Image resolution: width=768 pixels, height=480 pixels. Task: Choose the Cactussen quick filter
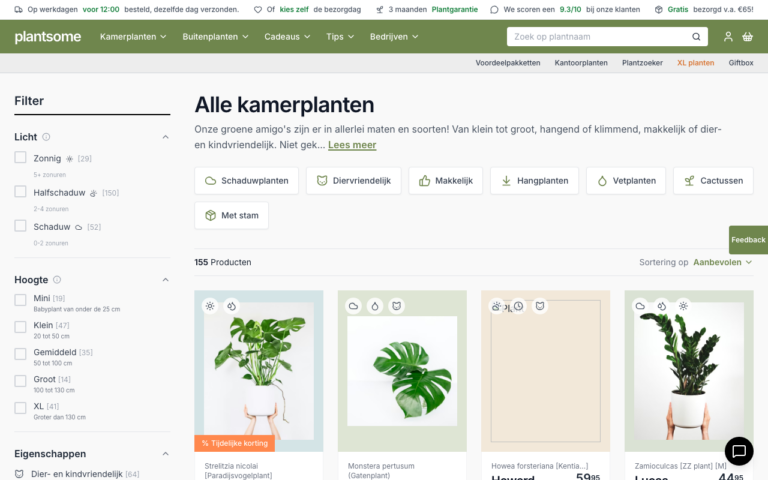coord(713,181)
